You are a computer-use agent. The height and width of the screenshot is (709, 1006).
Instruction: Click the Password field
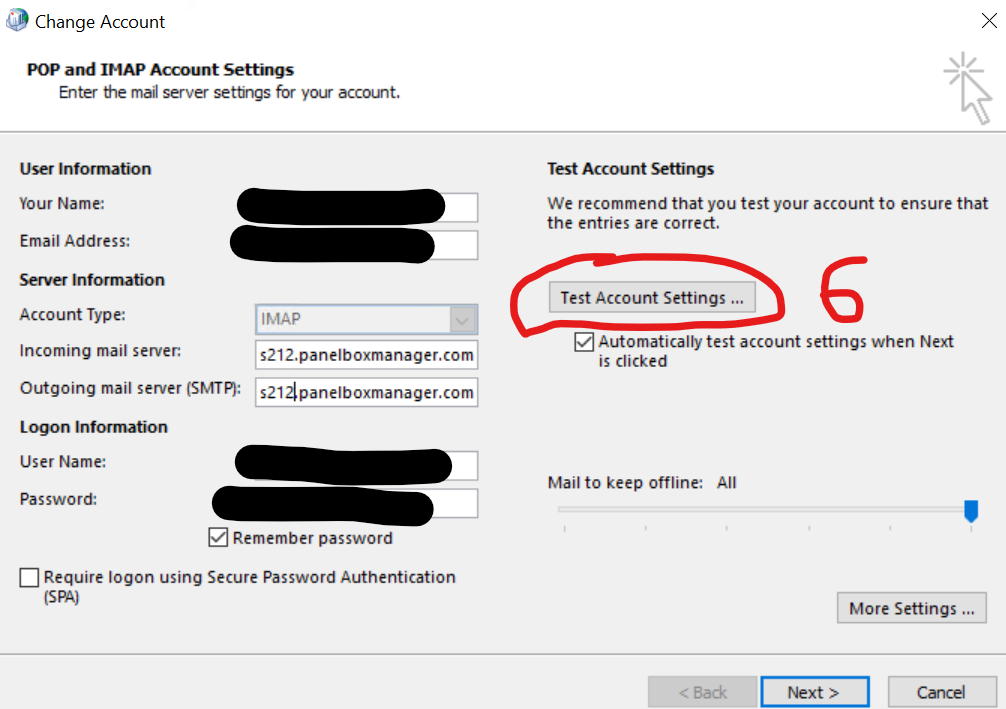coord(456,503)
